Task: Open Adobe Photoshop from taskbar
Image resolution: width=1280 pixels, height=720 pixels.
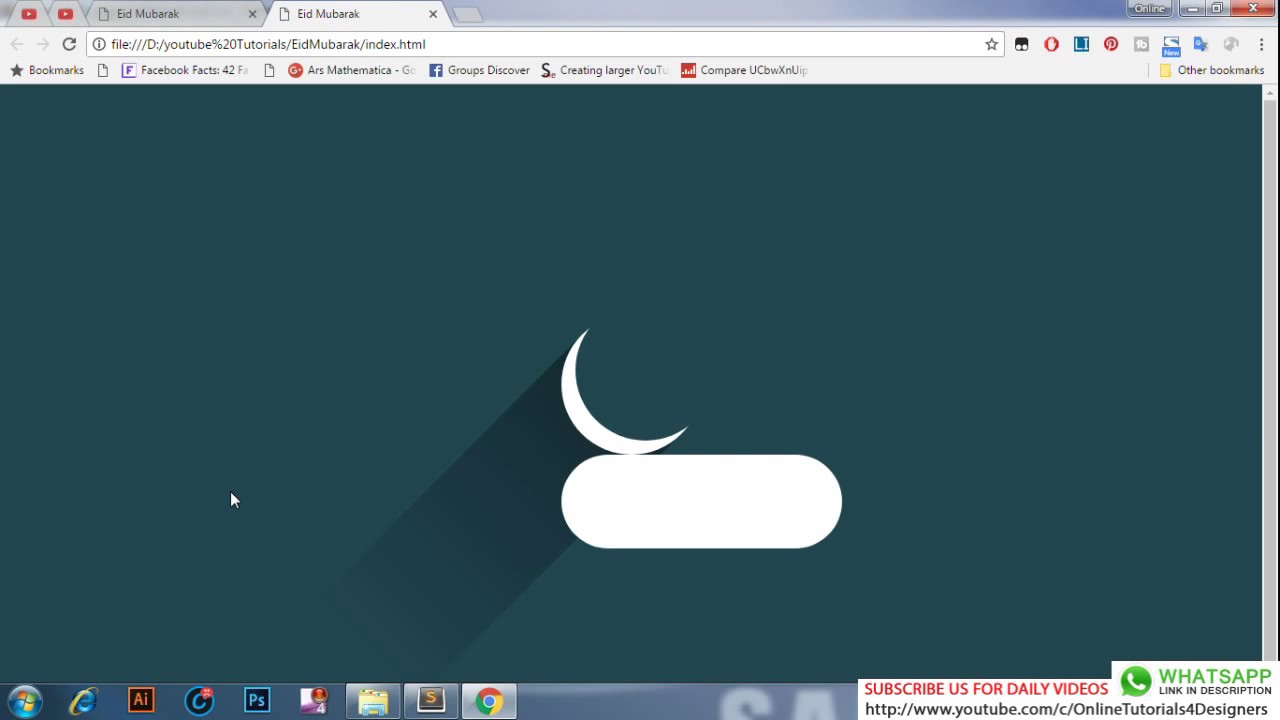Action: point(257,701)
